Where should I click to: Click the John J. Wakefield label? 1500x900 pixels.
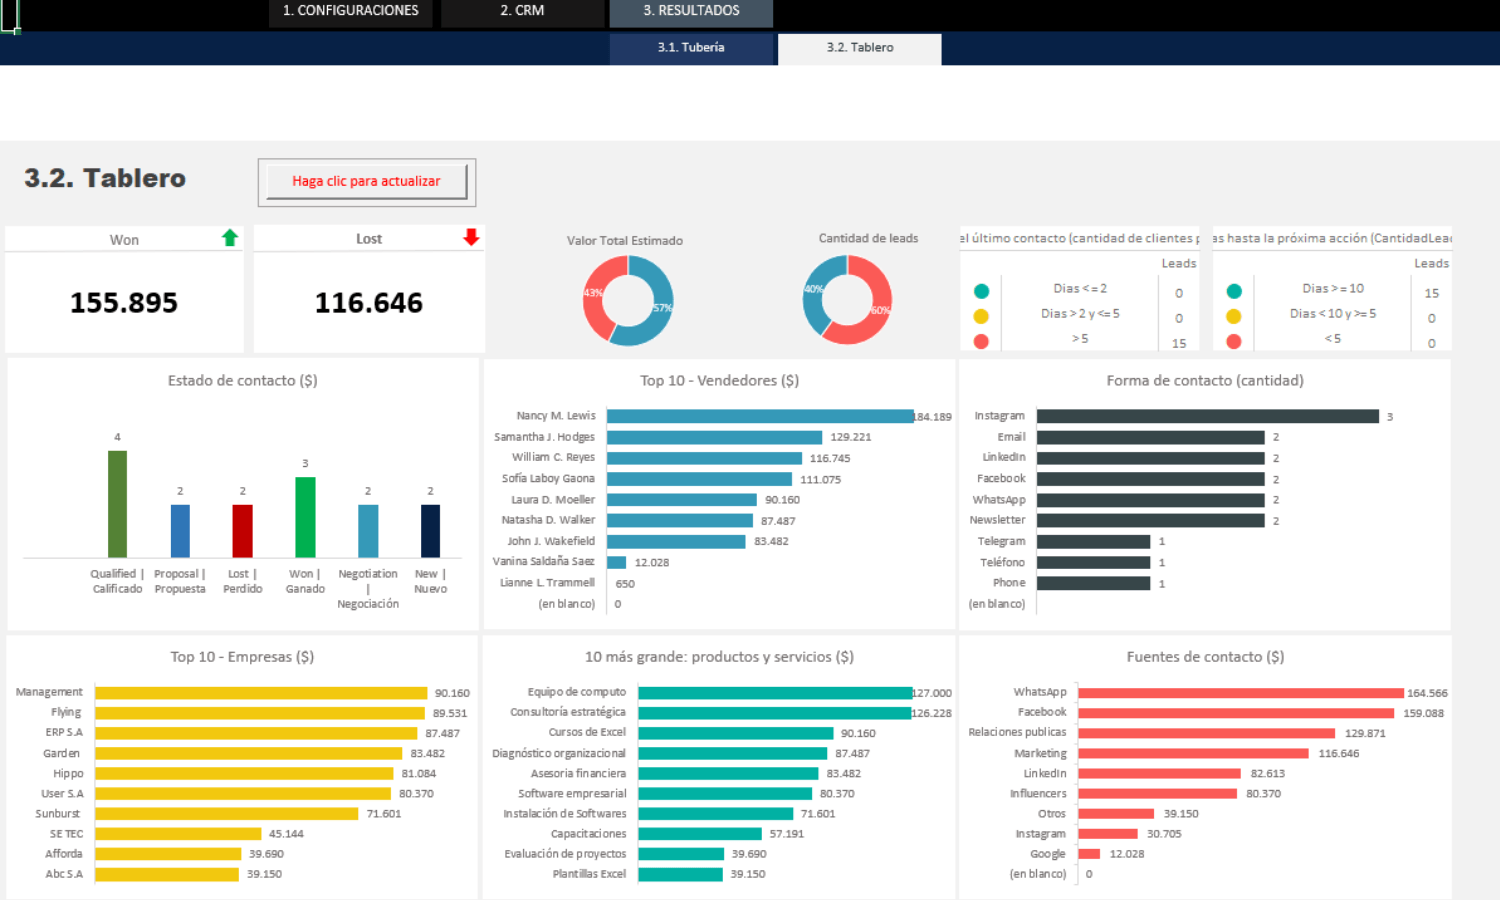(x=551, y=541)
